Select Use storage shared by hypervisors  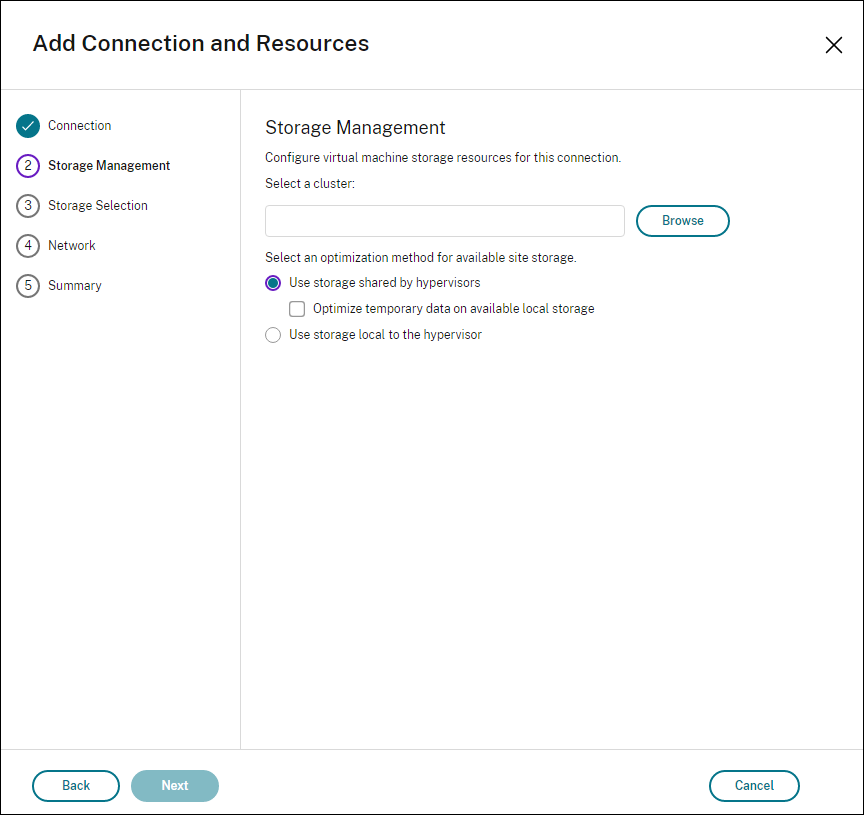coord(272,282)
